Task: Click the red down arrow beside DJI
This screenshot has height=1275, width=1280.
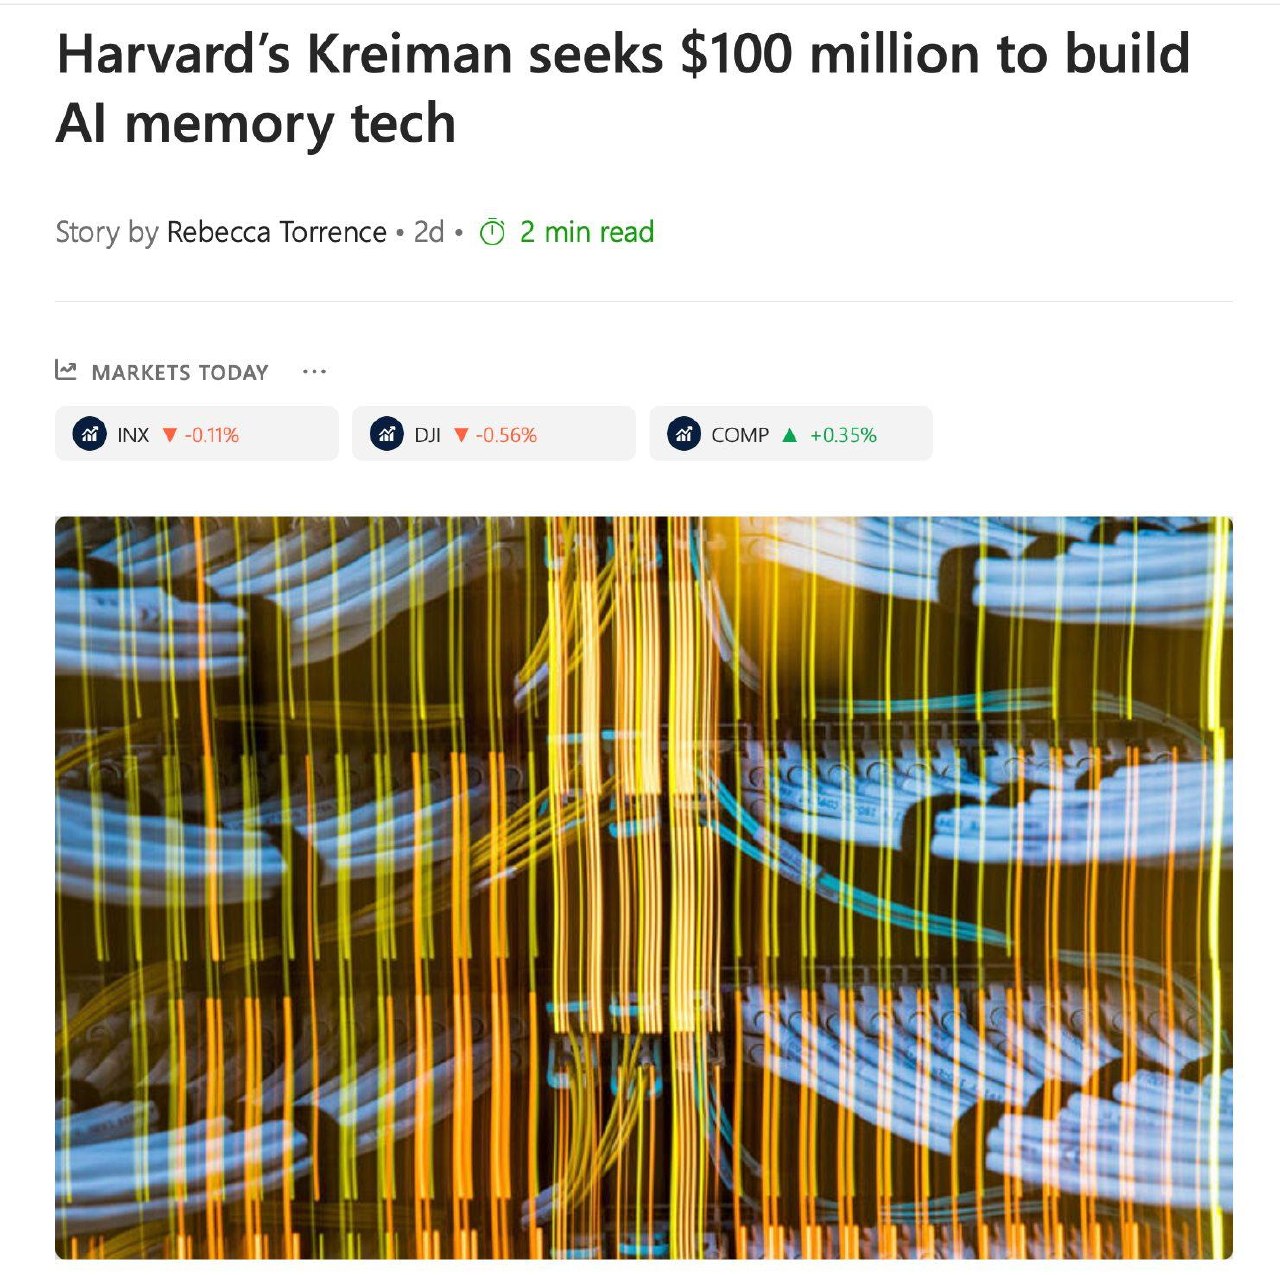Action: click(461, 435)
